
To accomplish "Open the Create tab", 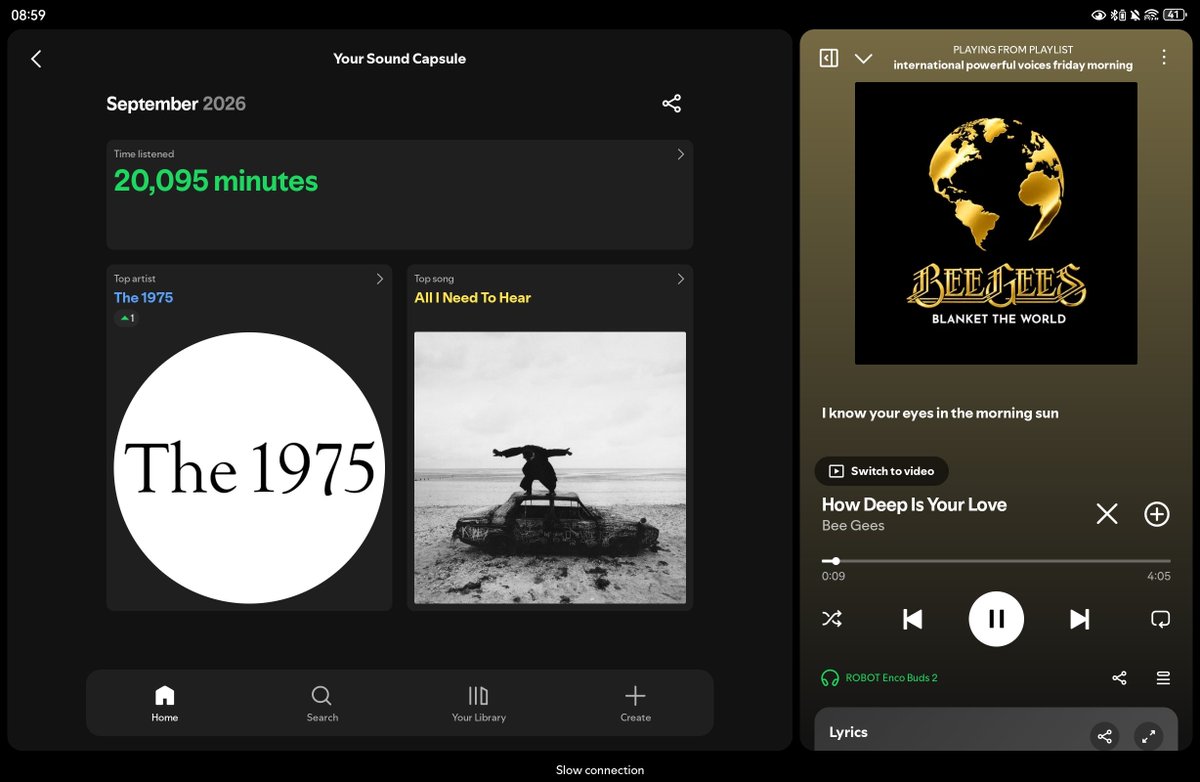I will click(635, 703).
